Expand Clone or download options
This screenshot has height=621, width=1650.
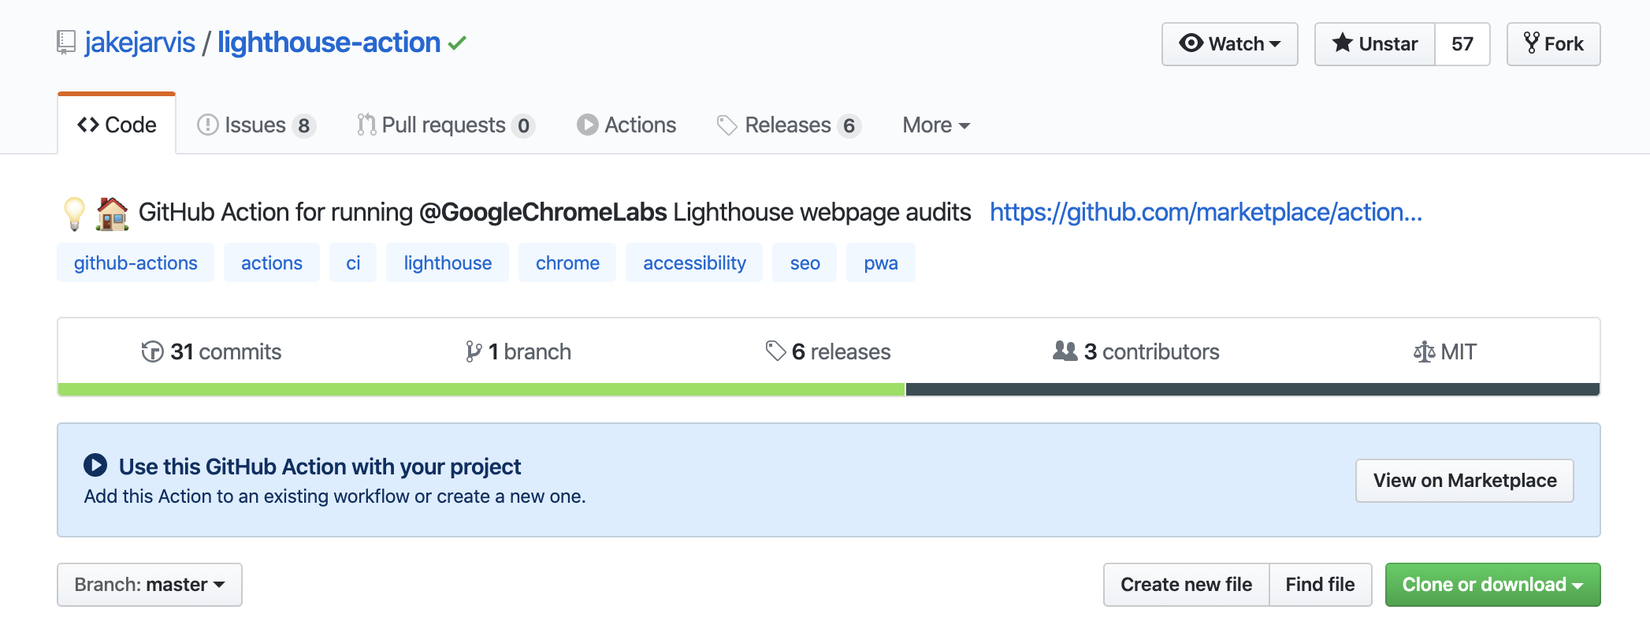coord(1491,585)
